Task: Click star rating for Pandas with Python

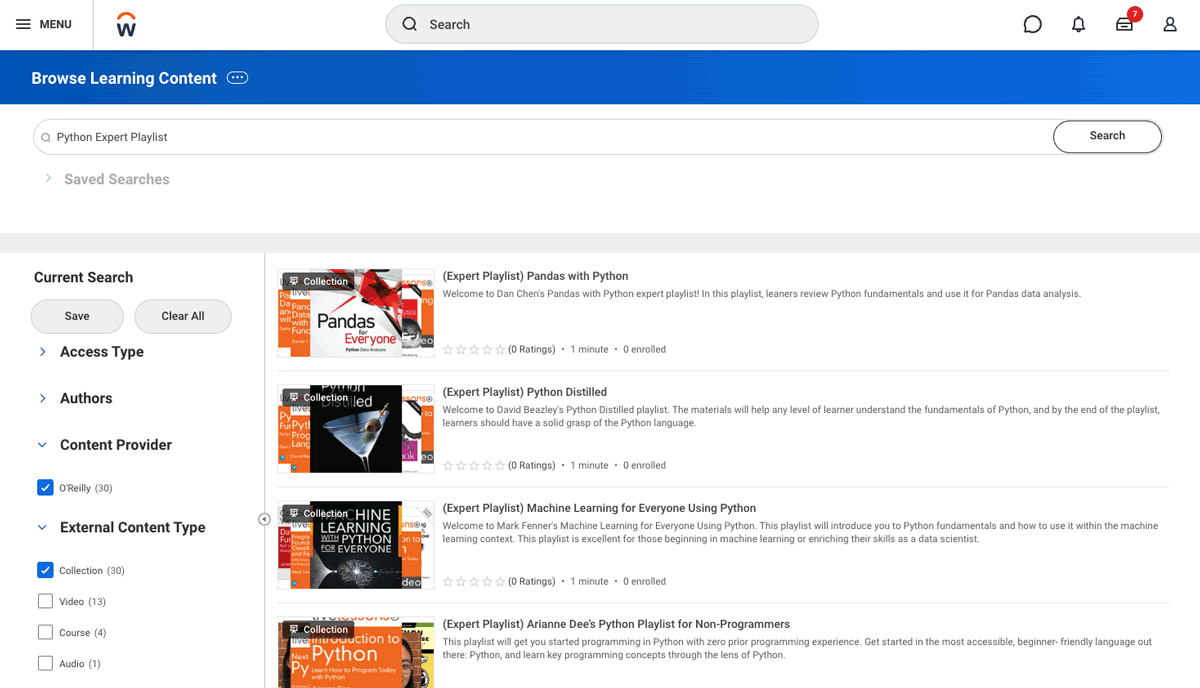Action: [474, 349]
